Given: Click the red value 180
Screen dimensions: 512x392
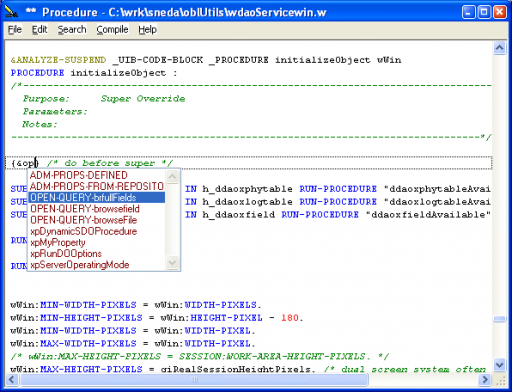Looking at the screenshot, I should tap(290, 318).
